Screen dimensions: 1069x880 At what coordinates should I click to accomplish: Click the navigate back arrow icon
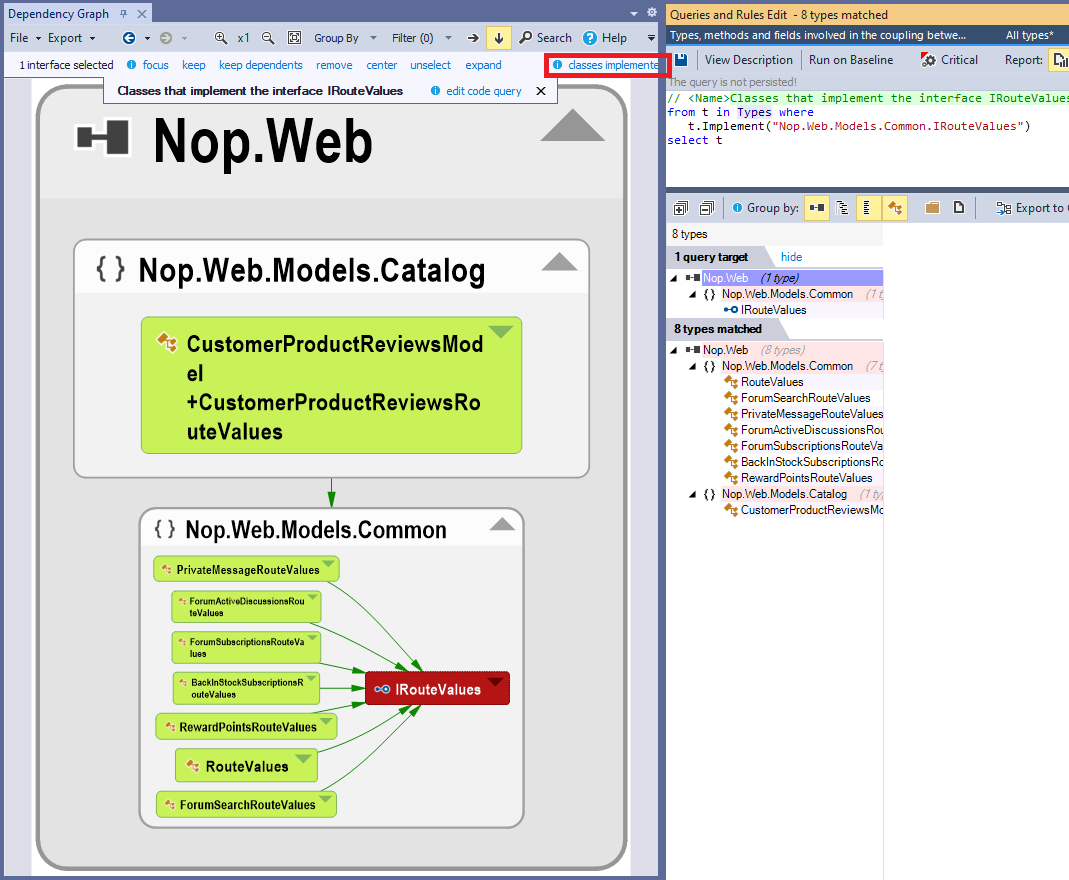tap(129, 38)
